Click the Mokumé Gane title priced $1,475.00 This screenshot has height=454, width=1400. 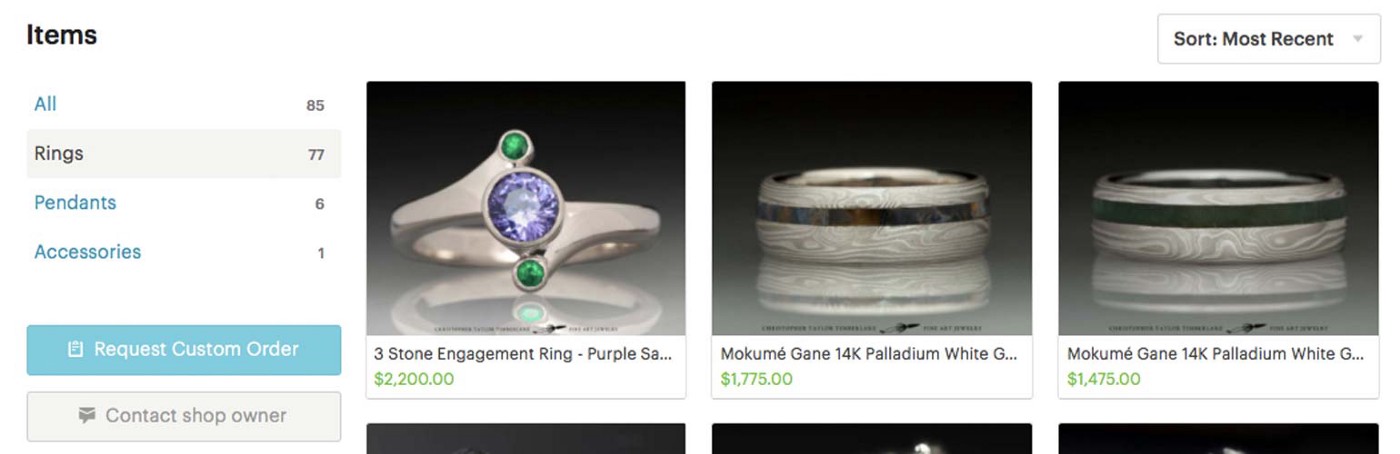point(1215,354)
